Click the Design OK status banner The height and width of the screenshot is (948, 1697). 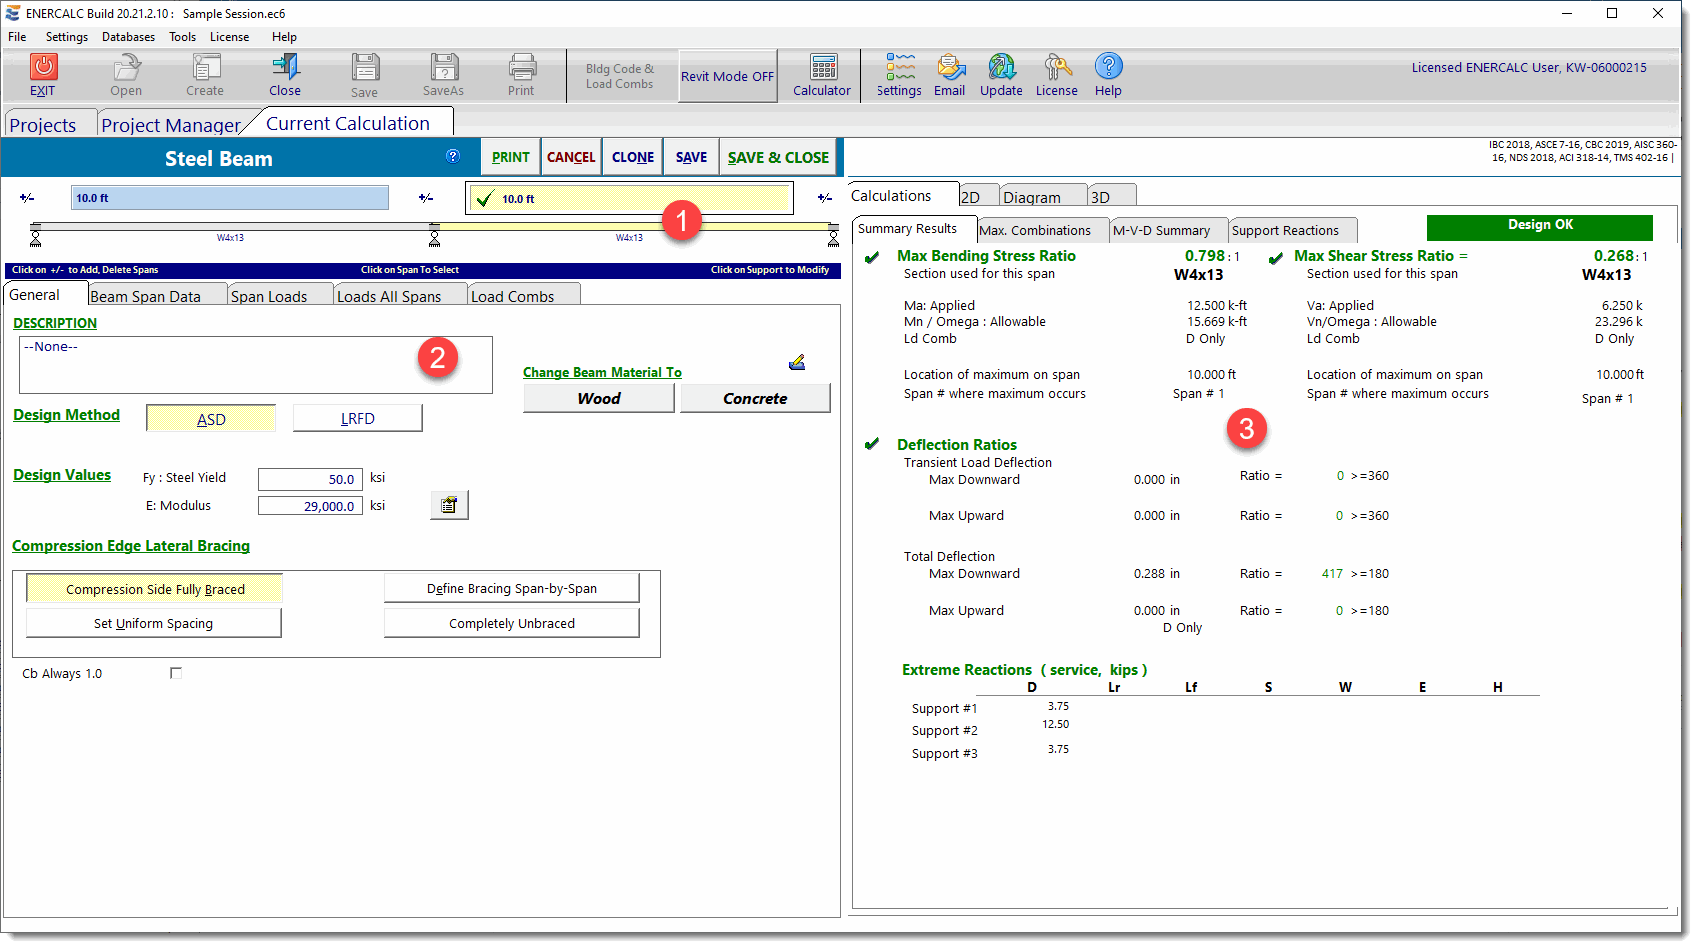tap(1540, 226)
